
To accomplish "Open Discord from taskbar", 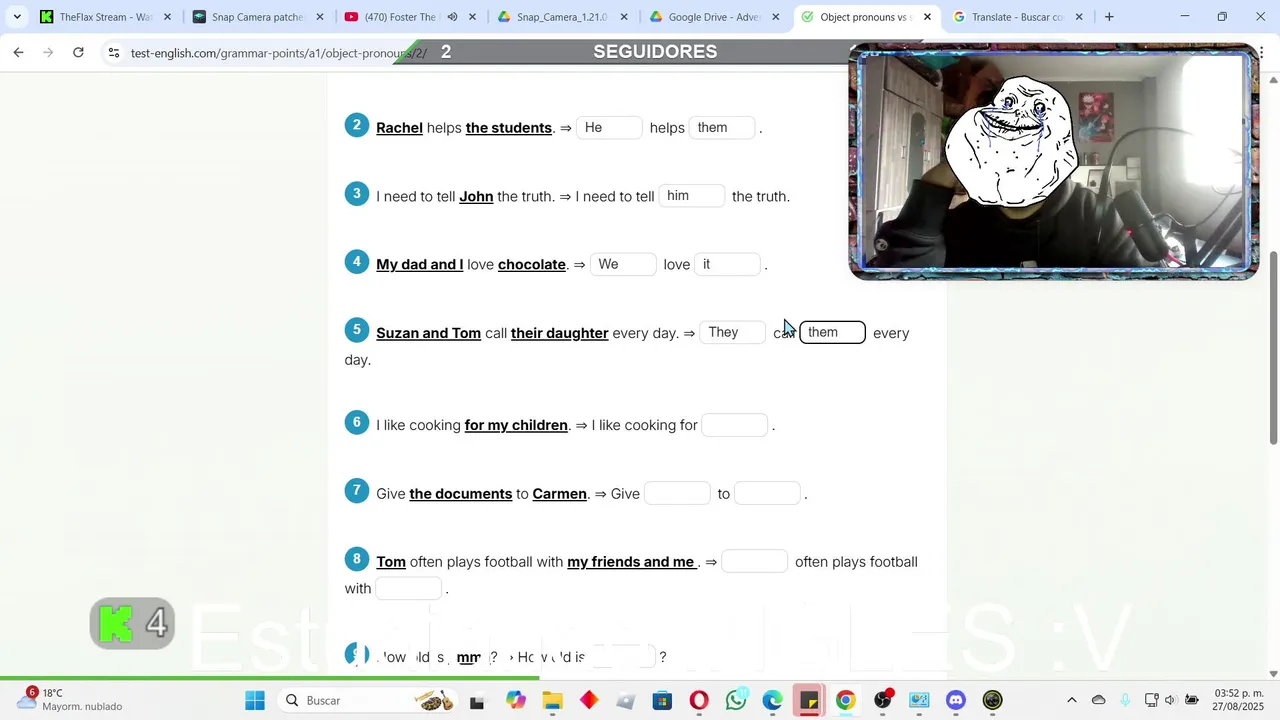I will [x=956, y=700].
